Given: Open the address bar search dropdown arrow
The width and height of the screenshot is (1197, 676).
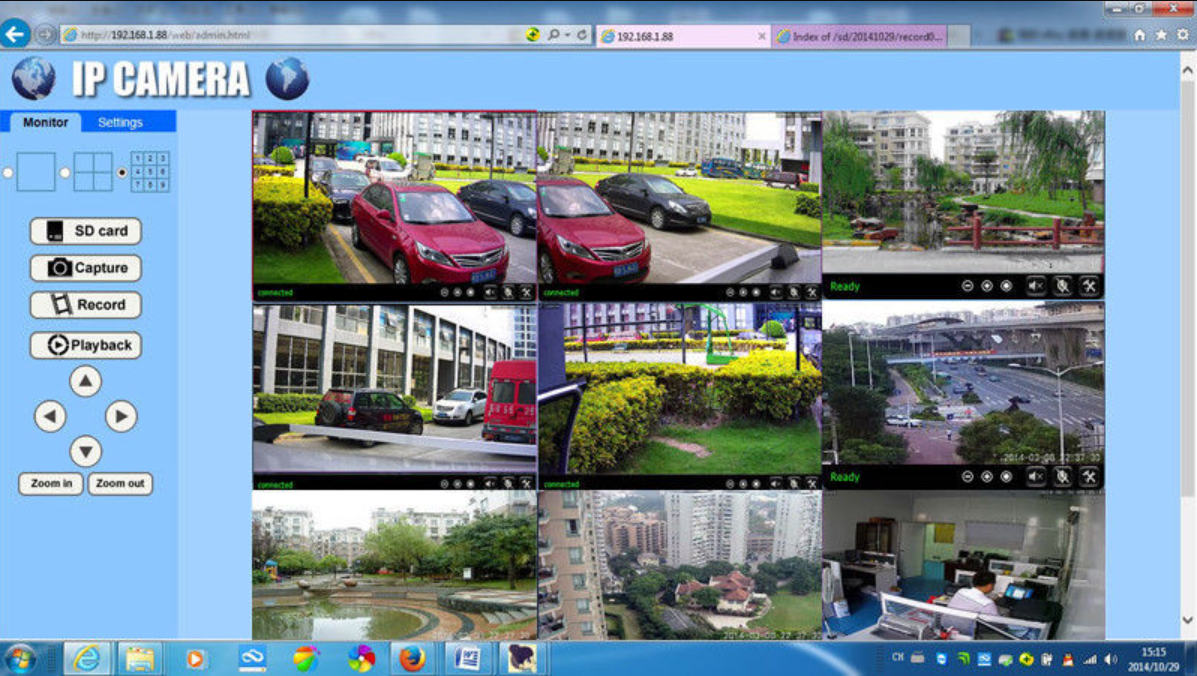Looking at the screenshot, I should click(x=567, y=35).
